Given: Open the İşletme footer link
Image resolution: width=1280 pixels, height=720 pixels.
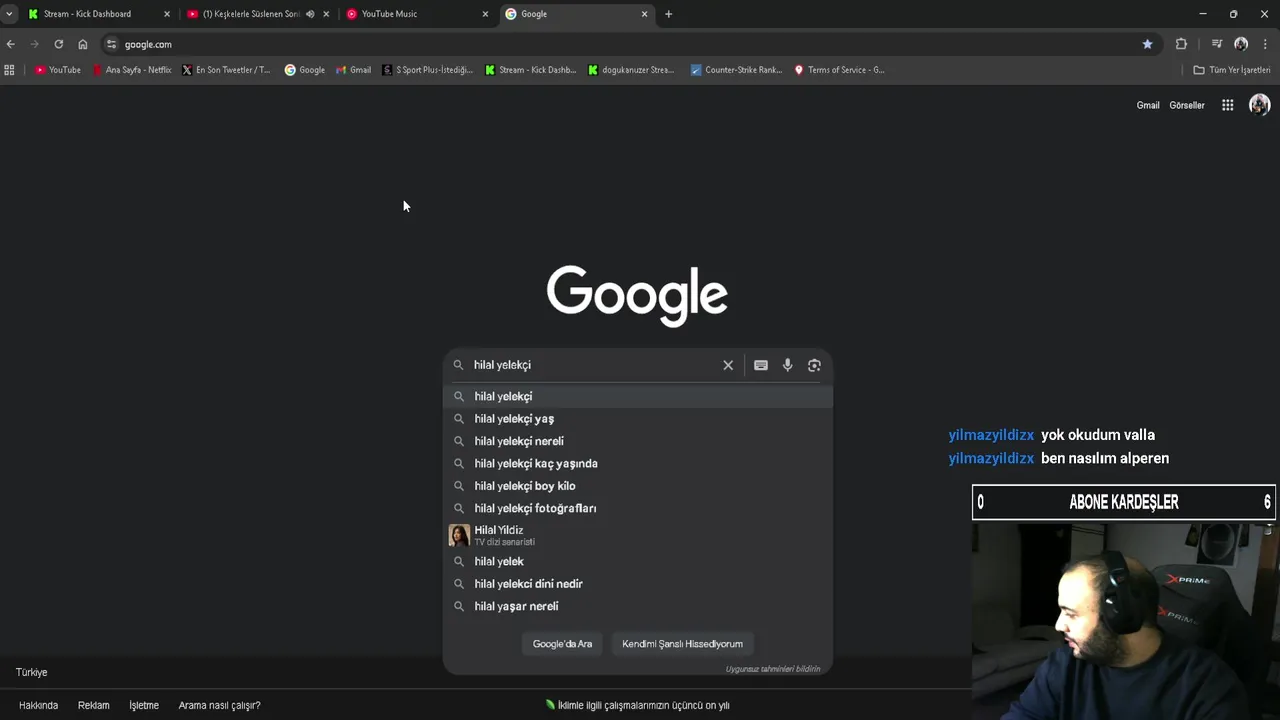Looking at the screenshot, I should click(x=144, y=705).
